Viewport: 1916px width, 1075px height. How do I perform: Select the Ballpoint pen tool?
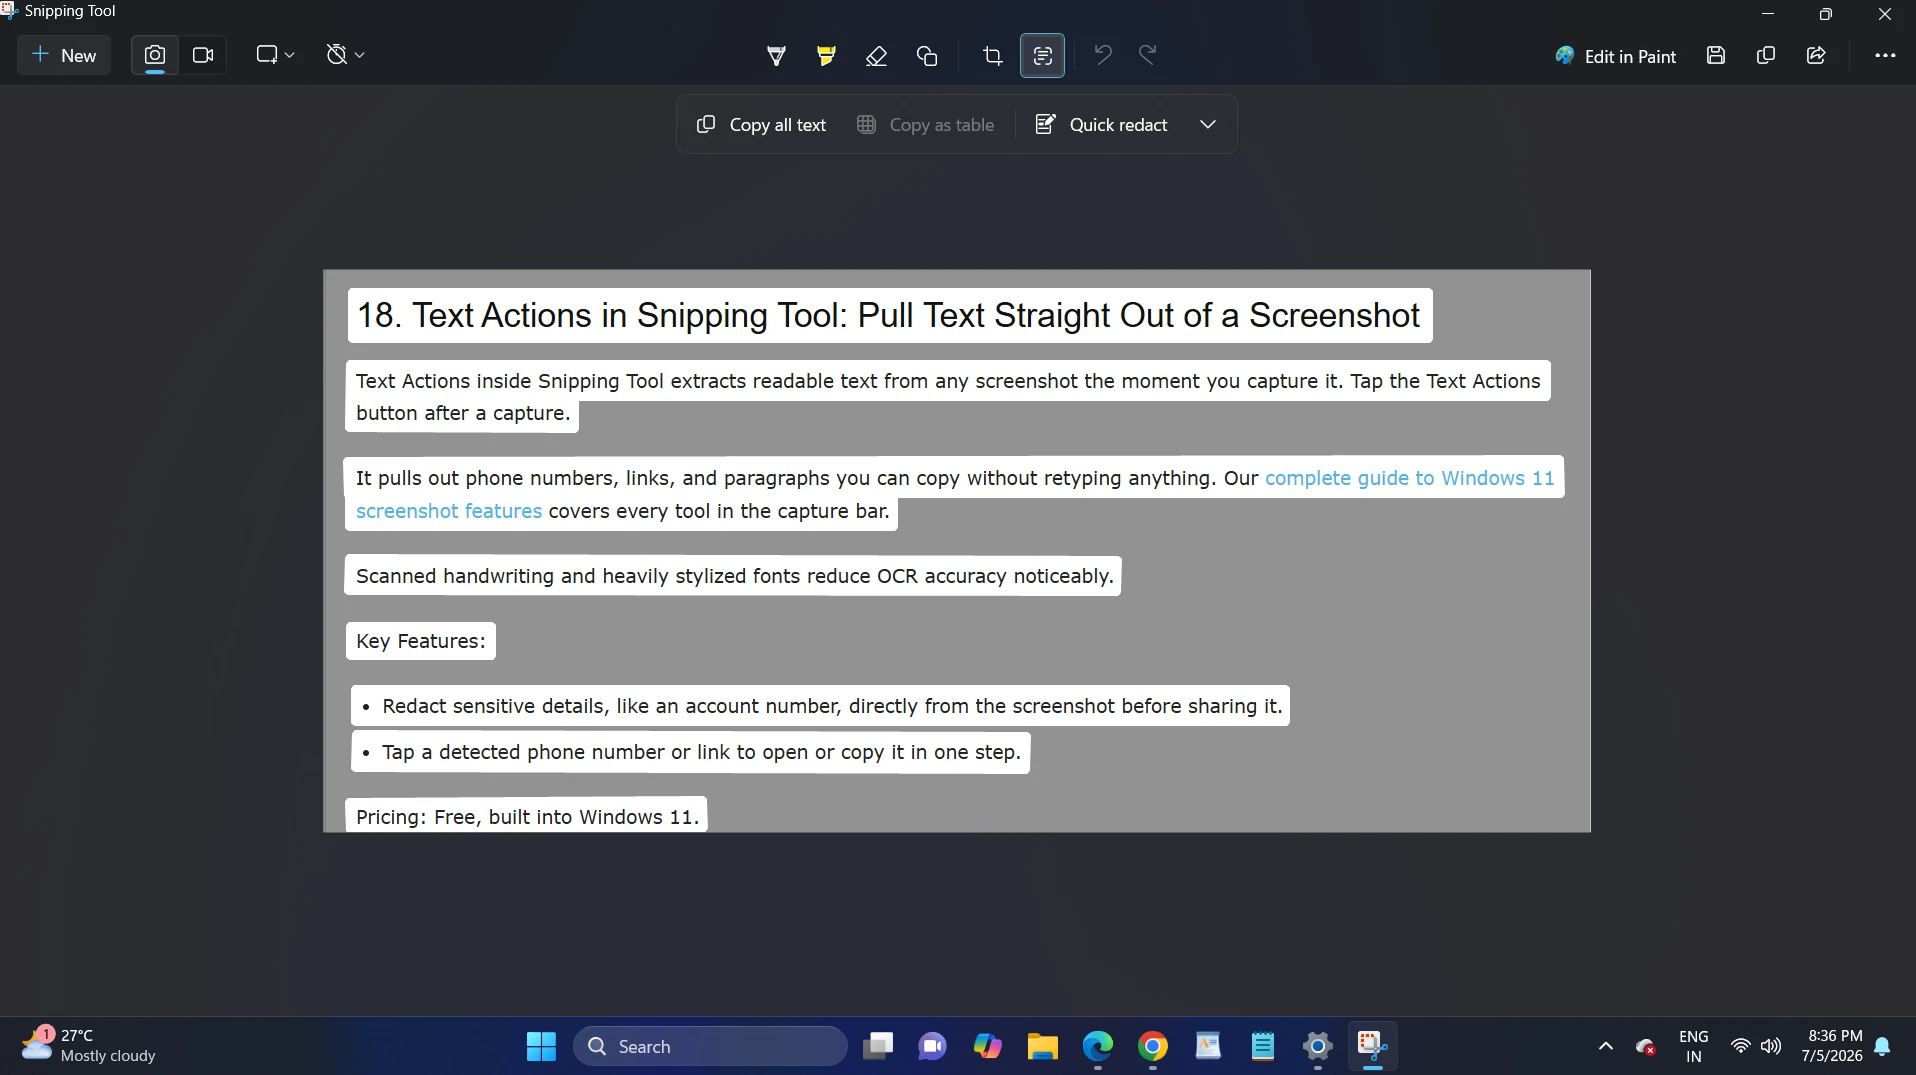(776, 56)
